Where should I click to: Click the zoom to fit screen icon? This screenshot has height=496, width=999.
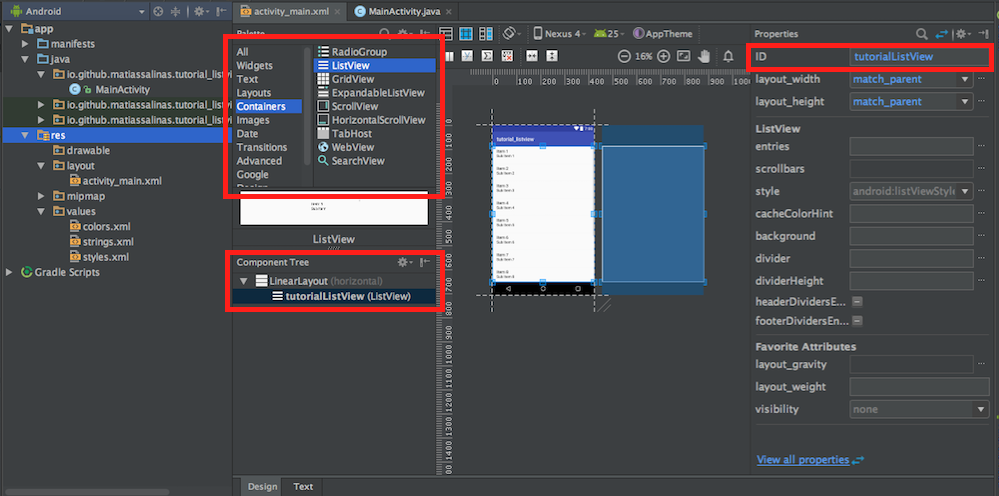coord(683,57)
